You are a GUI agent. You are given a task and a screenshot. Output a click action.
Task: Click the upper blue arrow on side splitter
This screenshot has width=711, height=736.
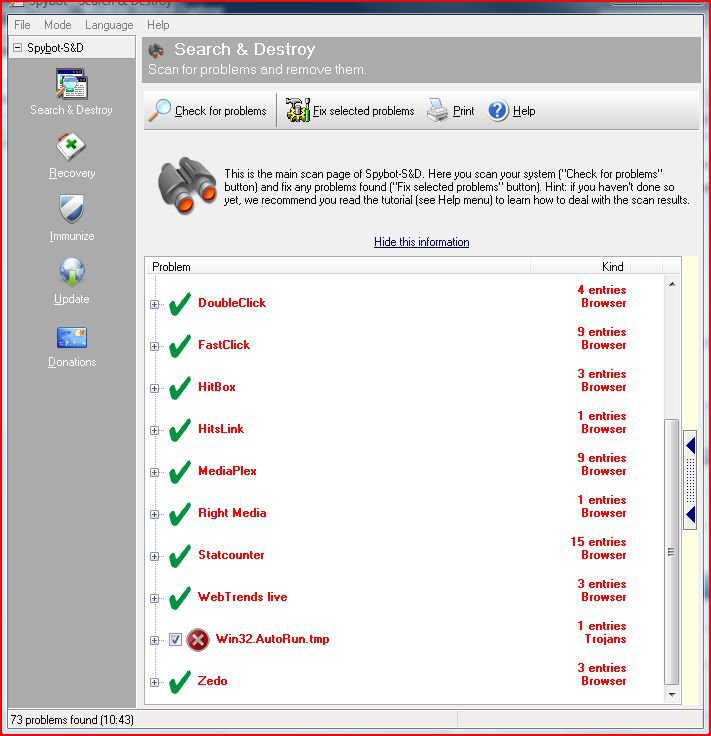click(x=690, y=445)
